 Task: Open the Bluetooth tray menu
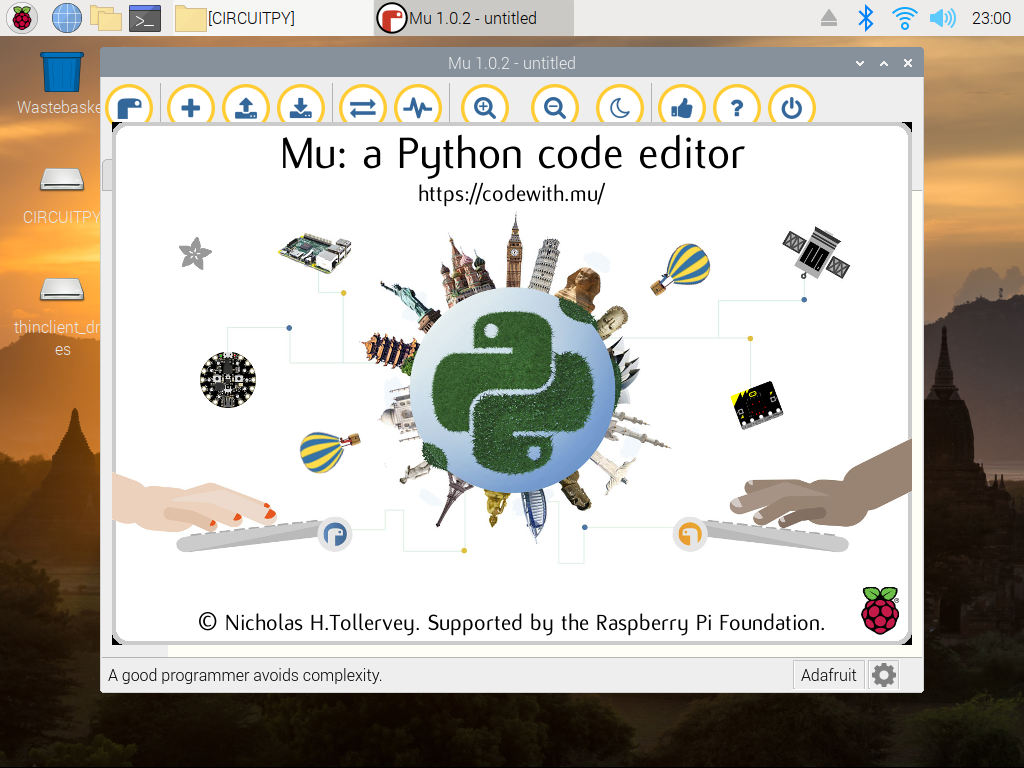click(865, 18)
